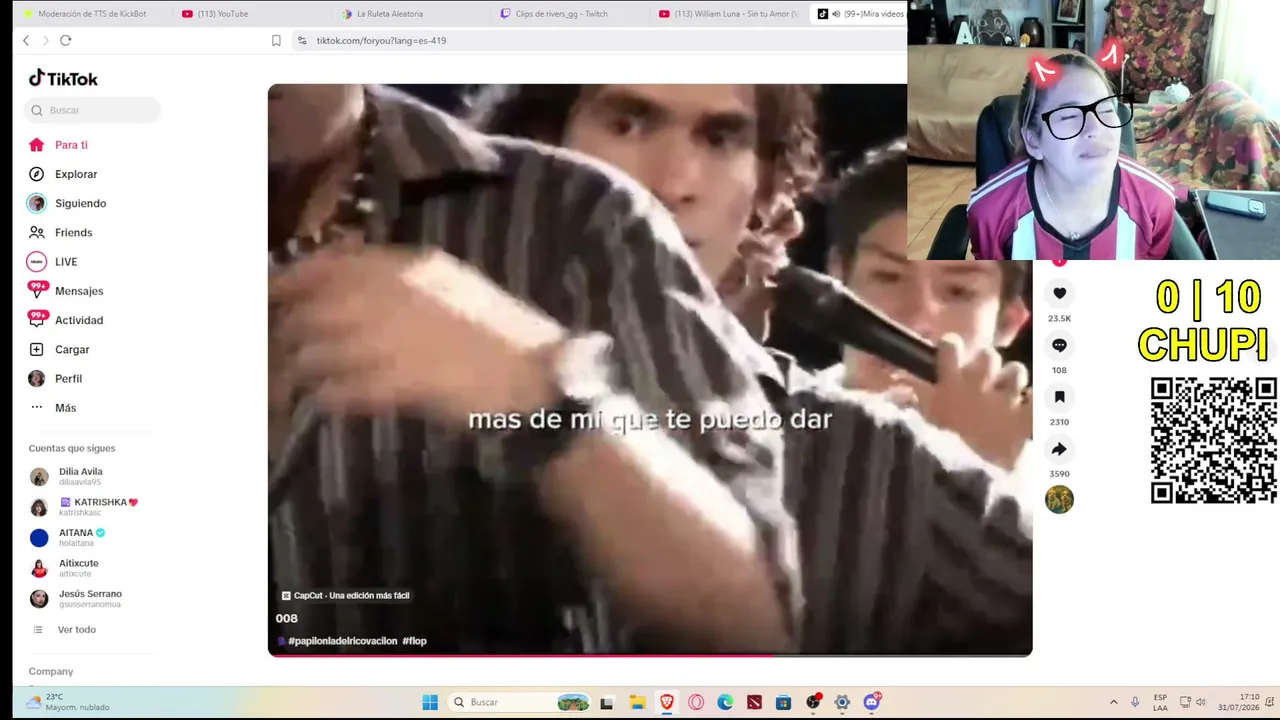This screenshot has width=1280, height=720.
Task: Reload the page with the refresh icon
Action: pos(66,40)
